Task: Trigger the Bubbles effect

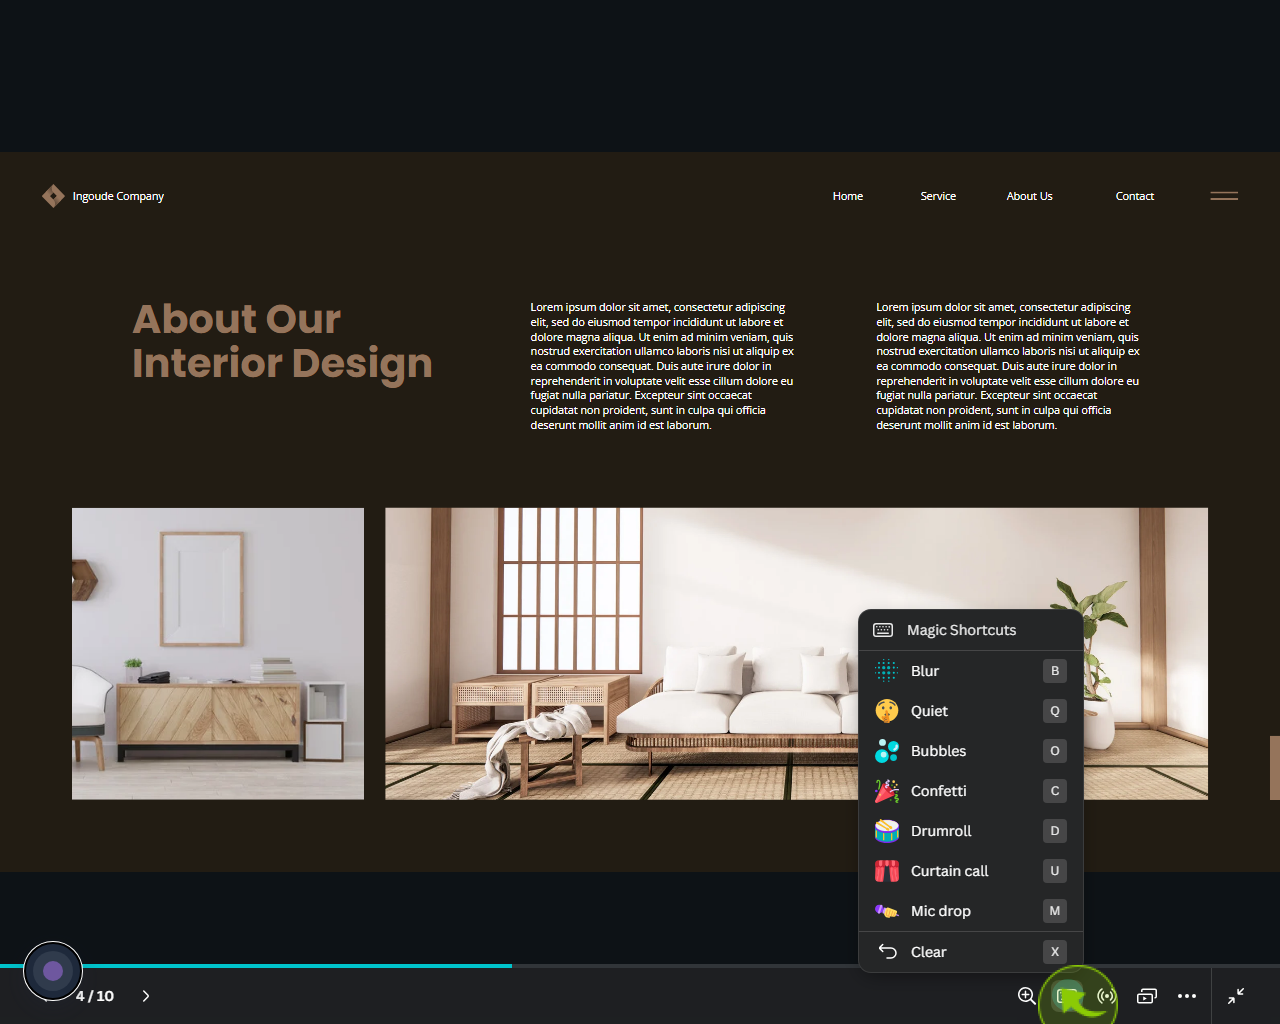Action: (970, 751)
